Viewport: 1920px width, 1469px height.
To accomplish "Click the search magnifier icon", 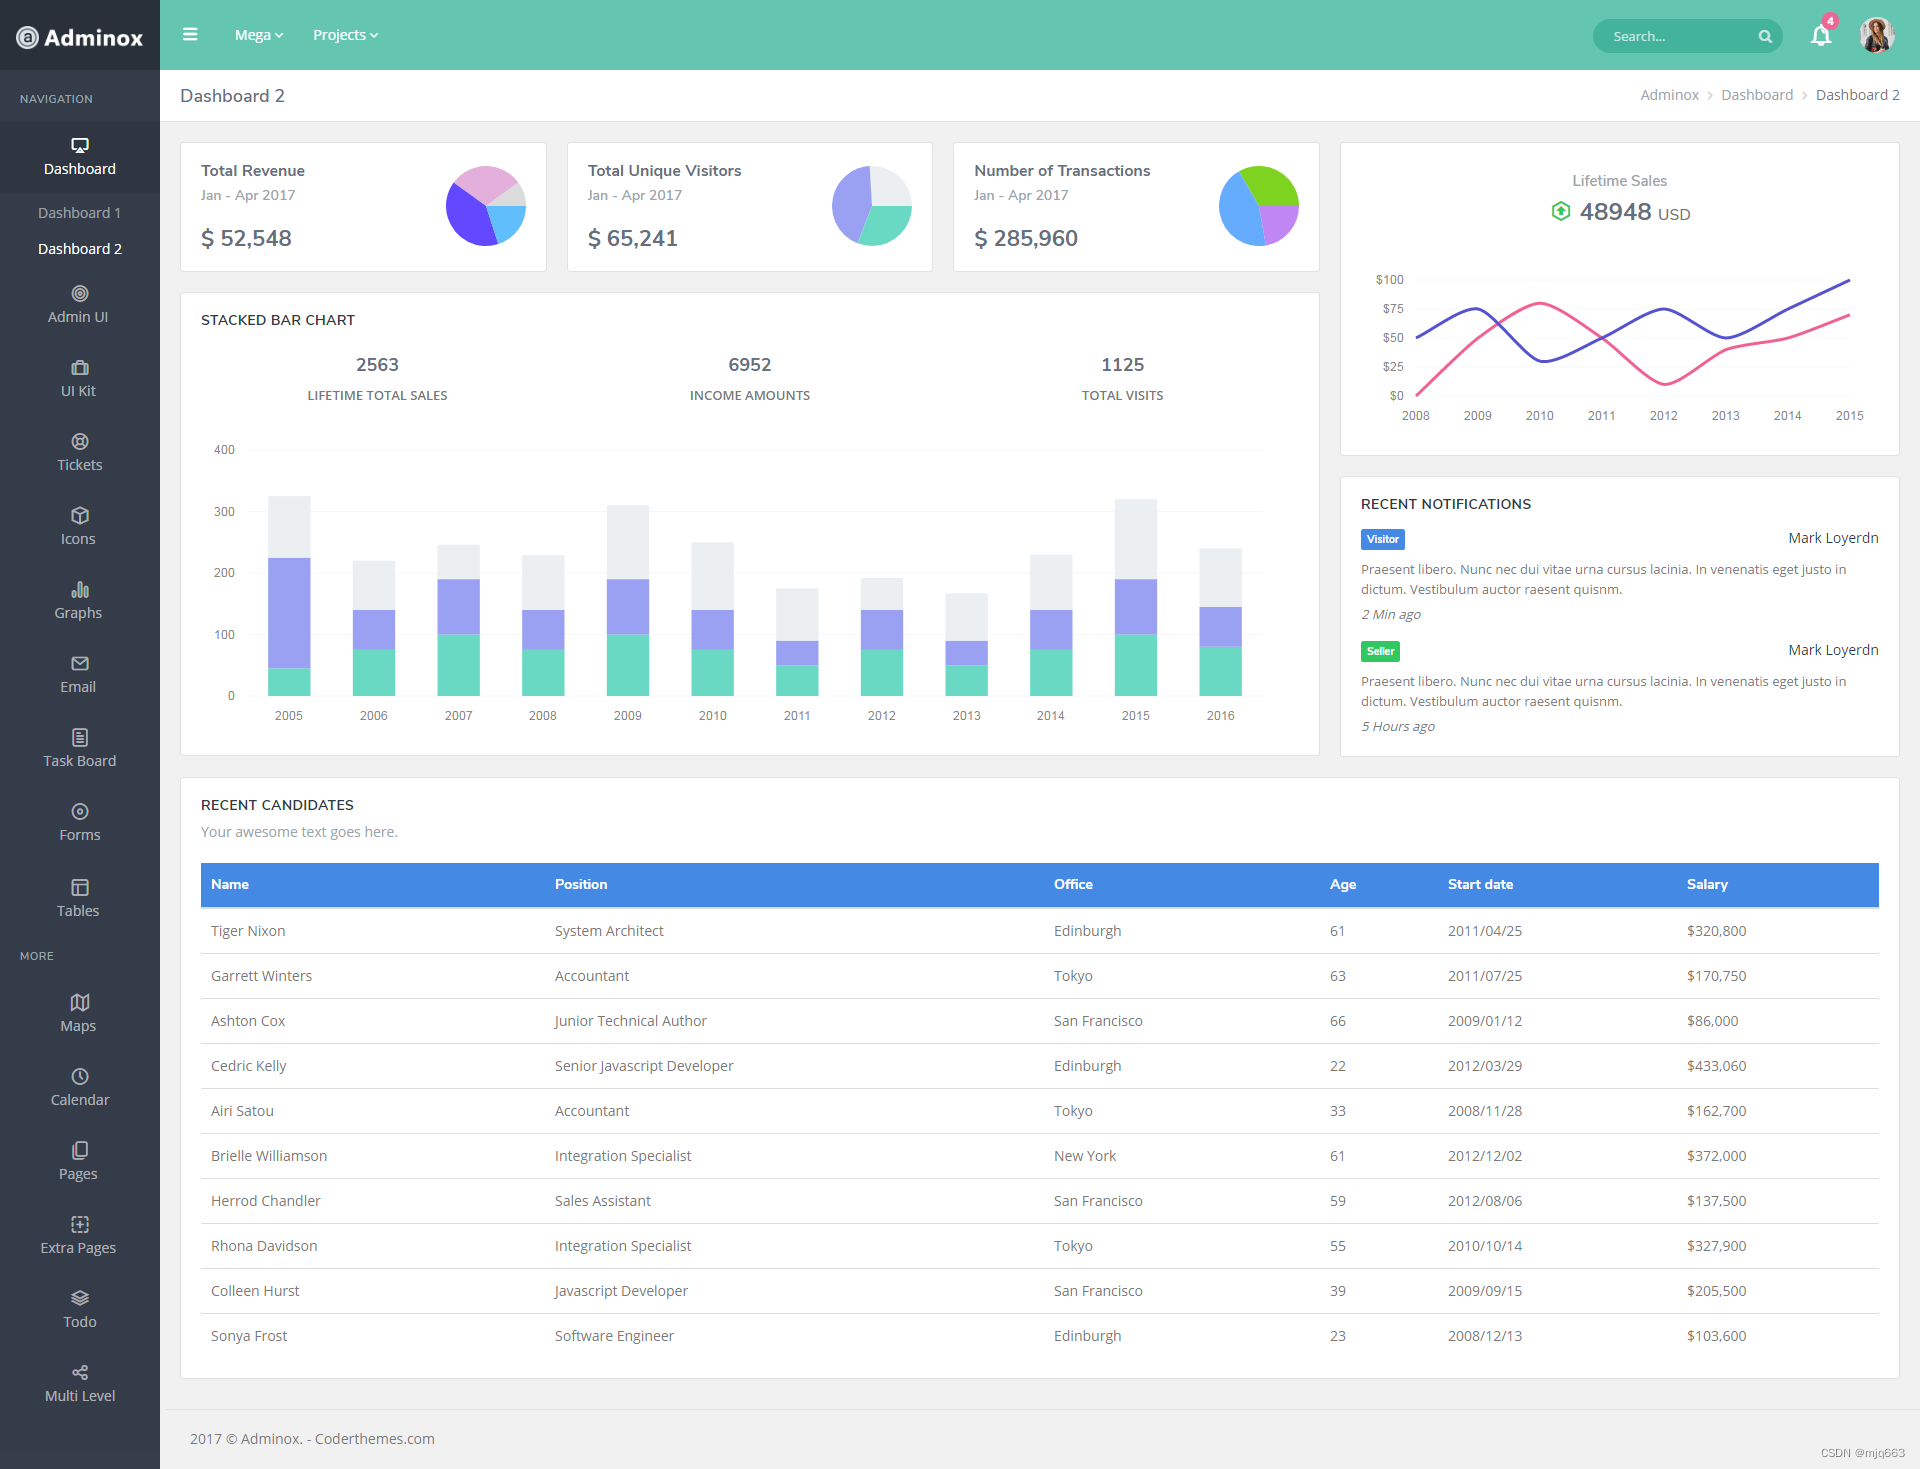I will click(1765, 36).
